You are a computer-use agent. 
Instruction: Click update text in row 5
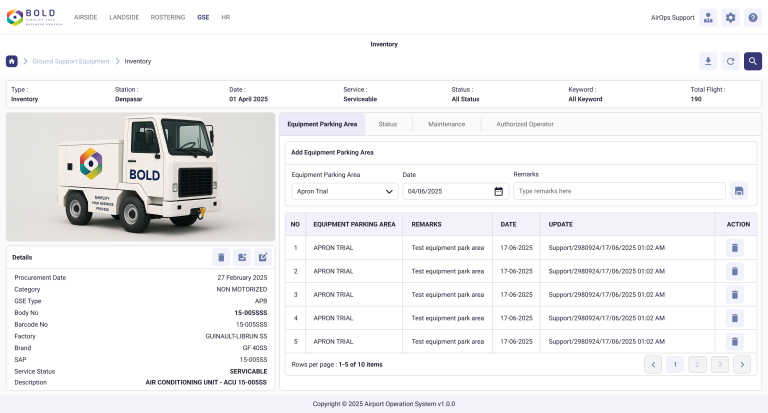coord(606,341)
